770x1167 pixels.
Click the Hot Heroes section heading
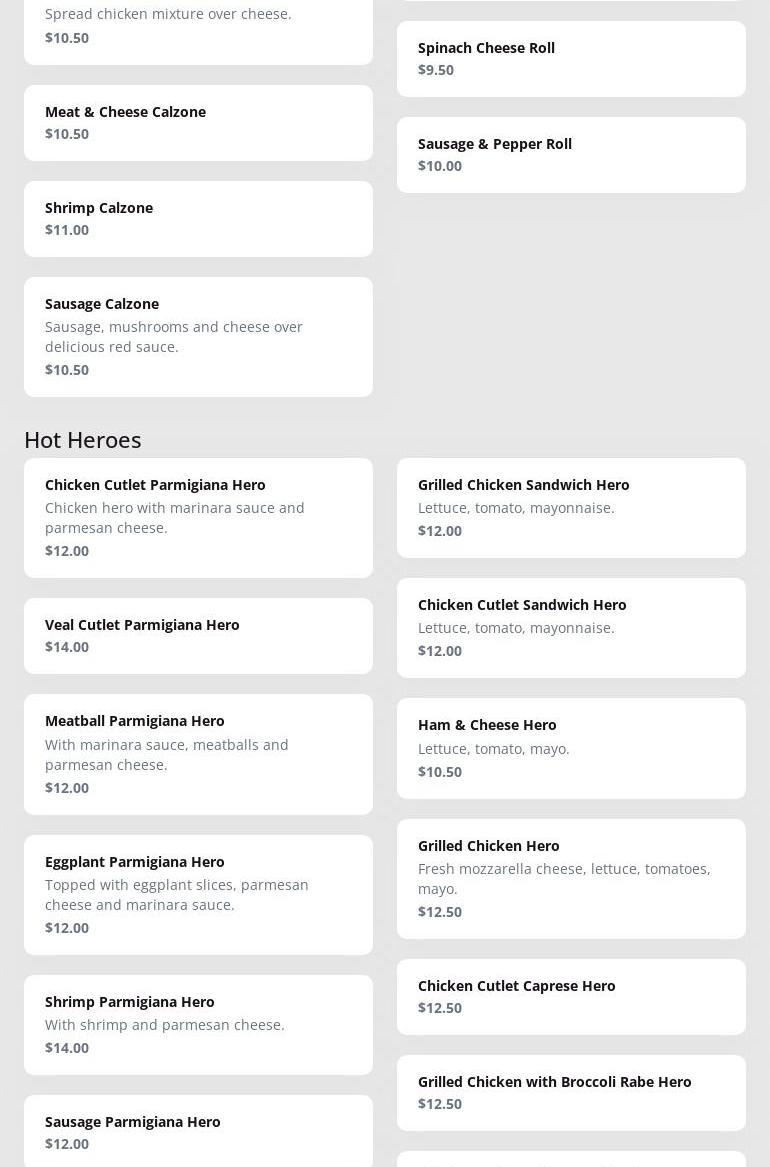click(83, 439)
